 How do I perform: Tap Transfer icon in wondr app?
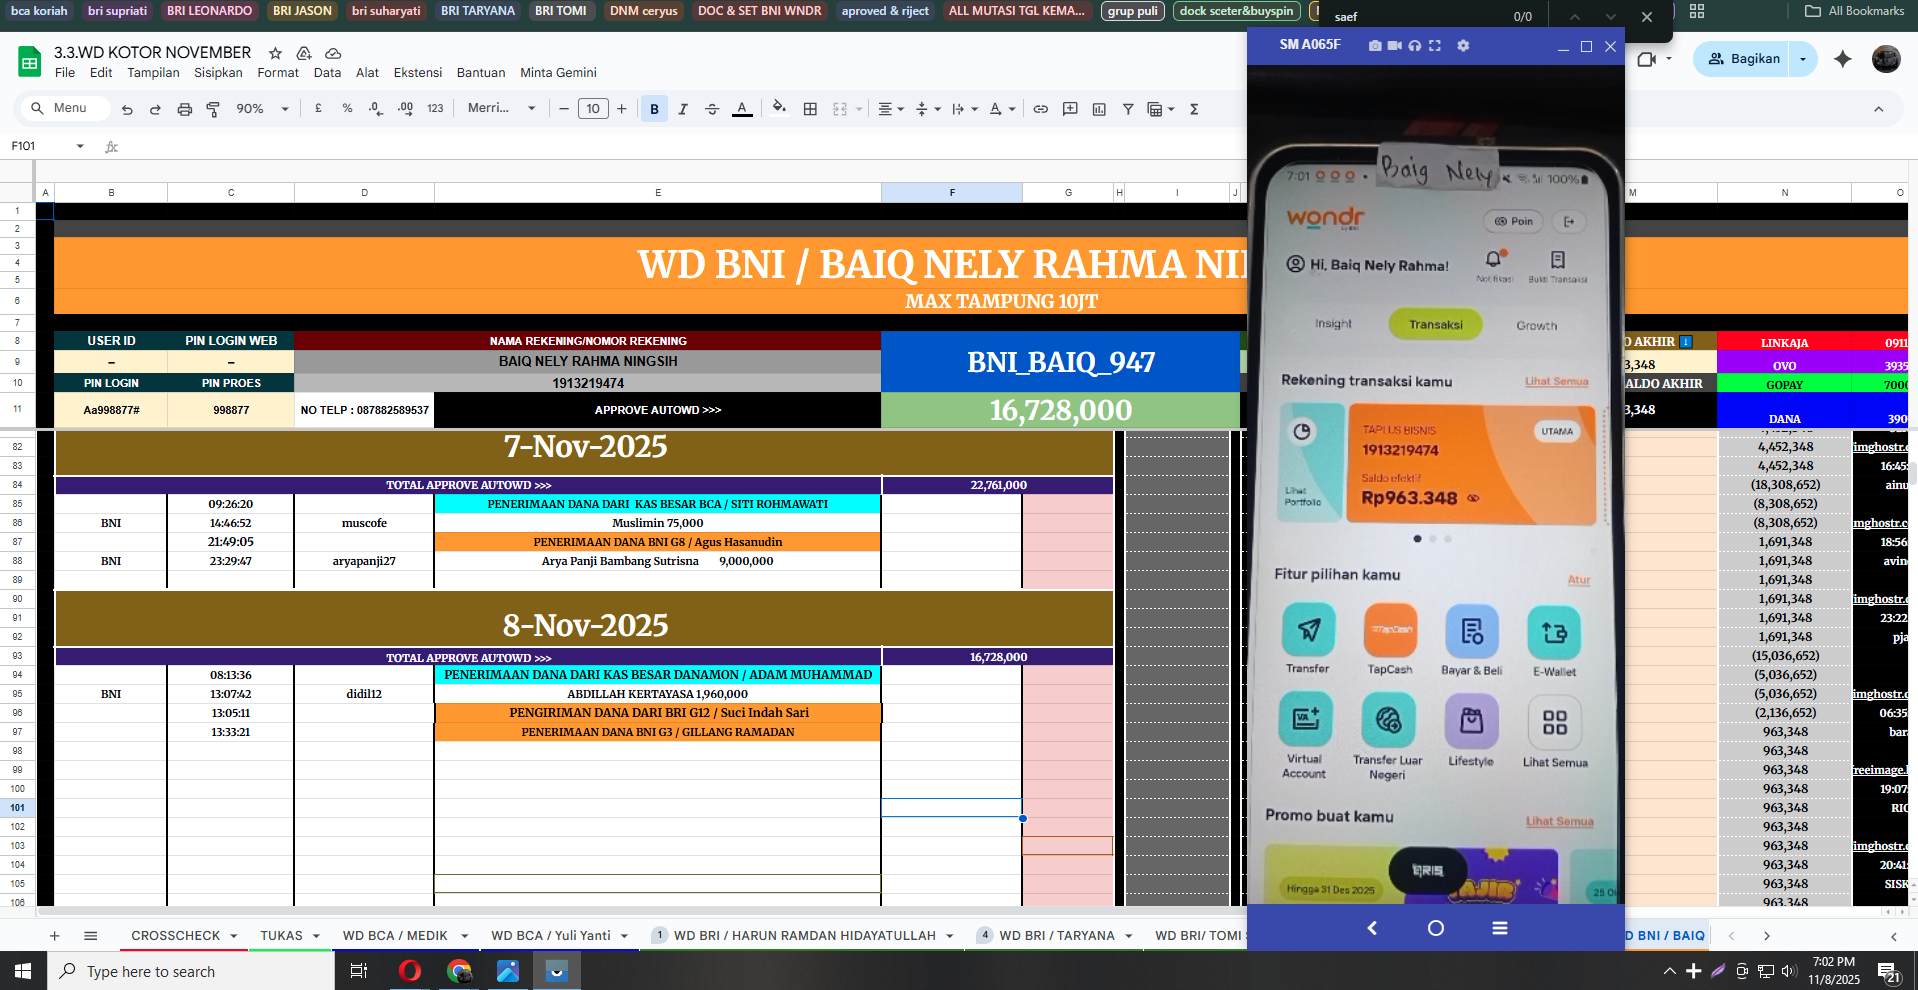click(1309, 630)
